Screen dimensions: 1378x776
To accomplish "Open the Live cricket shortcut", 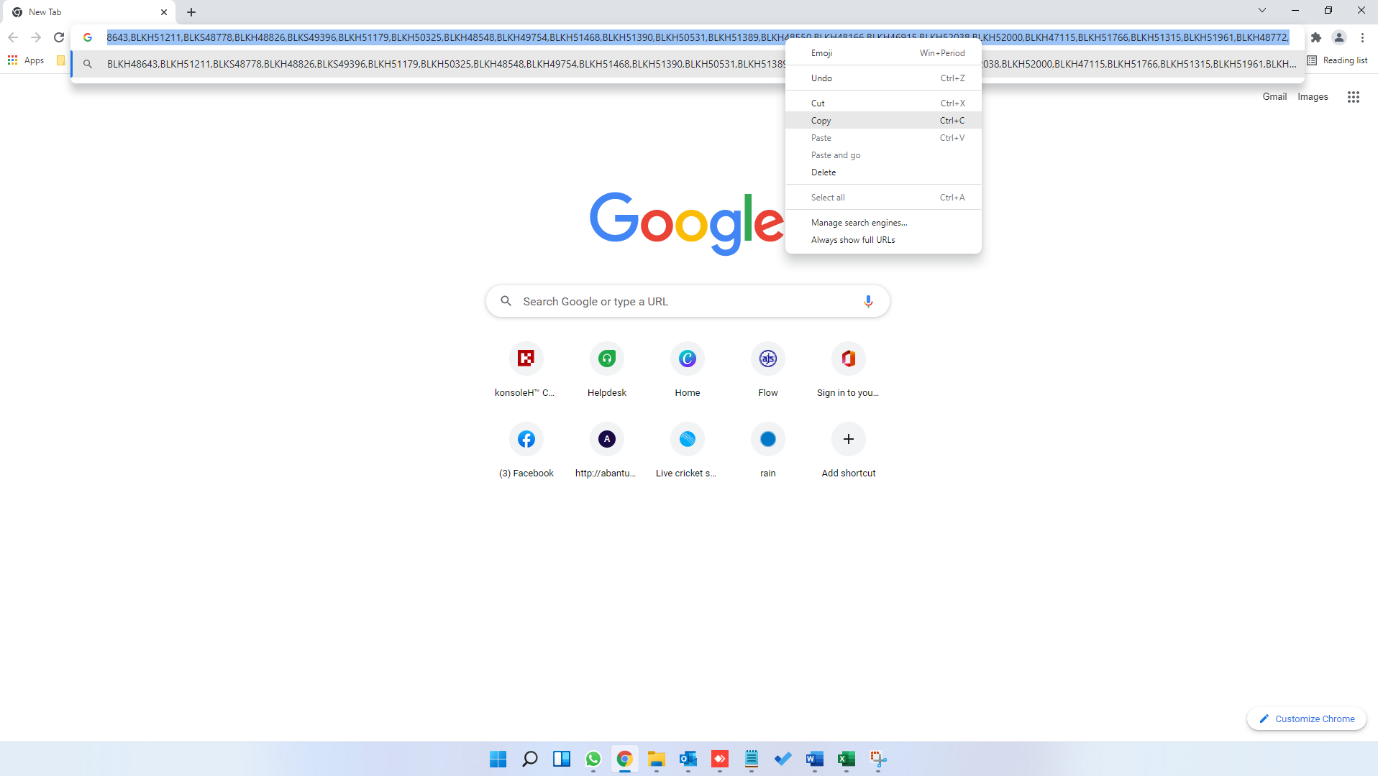I will 687,451.
